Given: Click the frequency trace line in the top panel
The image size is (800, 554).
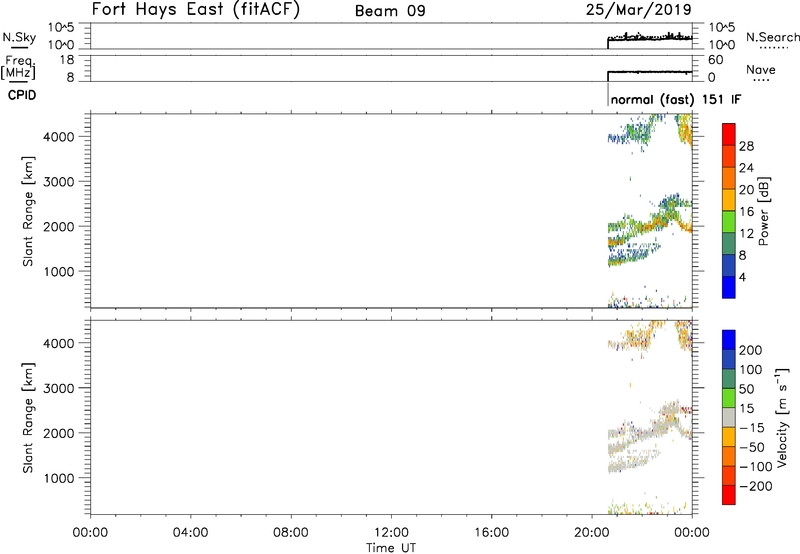Looking at the screenshot, I should point(650,72).
